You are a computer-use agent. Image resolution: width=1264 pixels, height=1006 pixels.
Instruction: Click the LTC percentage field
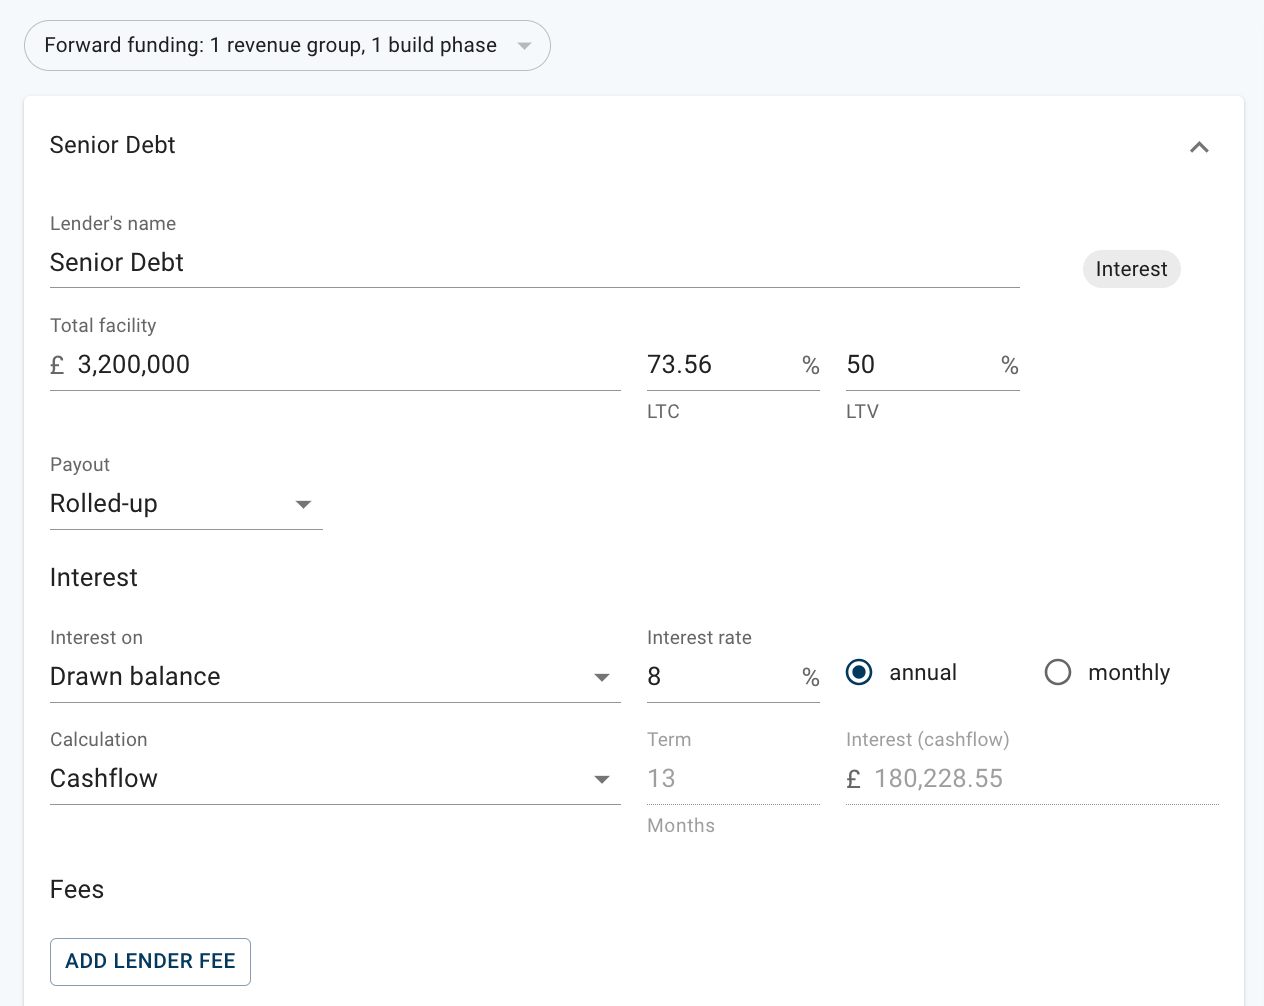720,365
